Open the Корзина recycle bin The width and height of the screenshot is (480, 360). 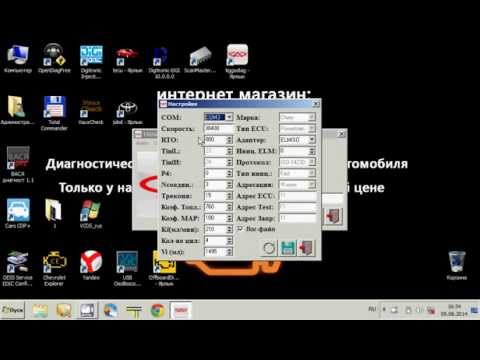coord(456,265)
